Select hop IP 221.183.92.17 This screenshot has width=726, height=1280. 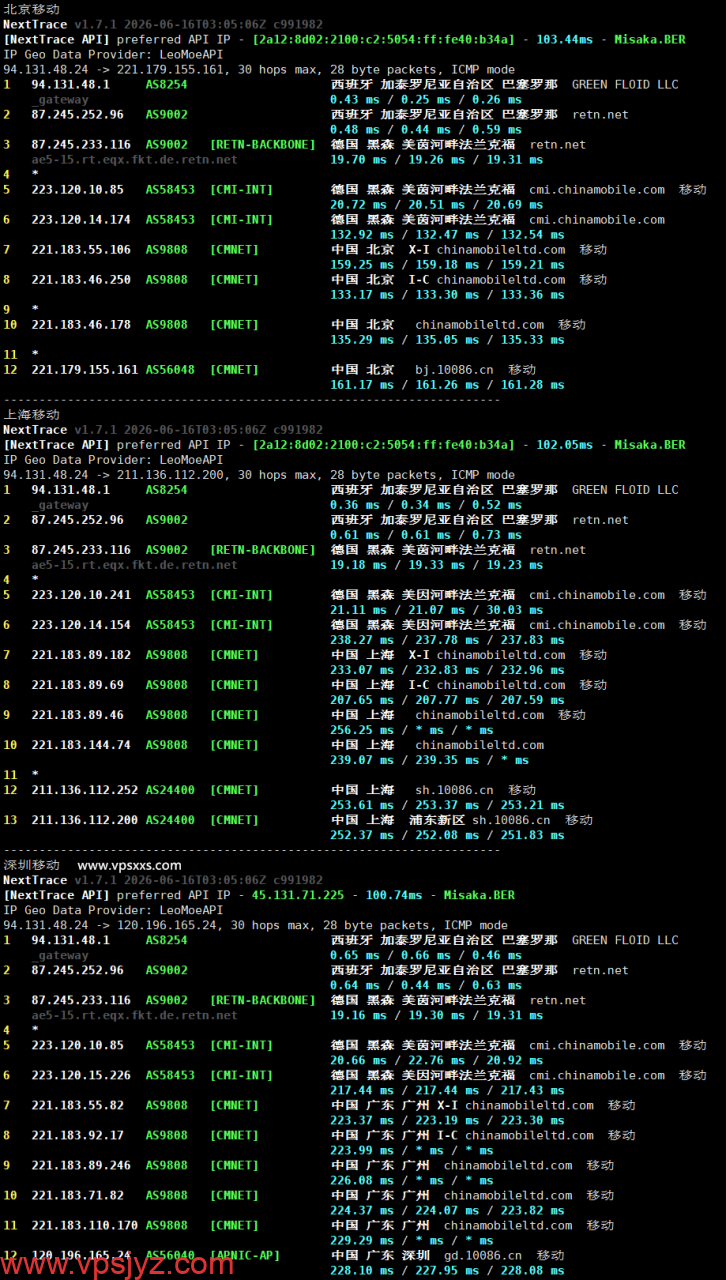(x=77, y=1135)
